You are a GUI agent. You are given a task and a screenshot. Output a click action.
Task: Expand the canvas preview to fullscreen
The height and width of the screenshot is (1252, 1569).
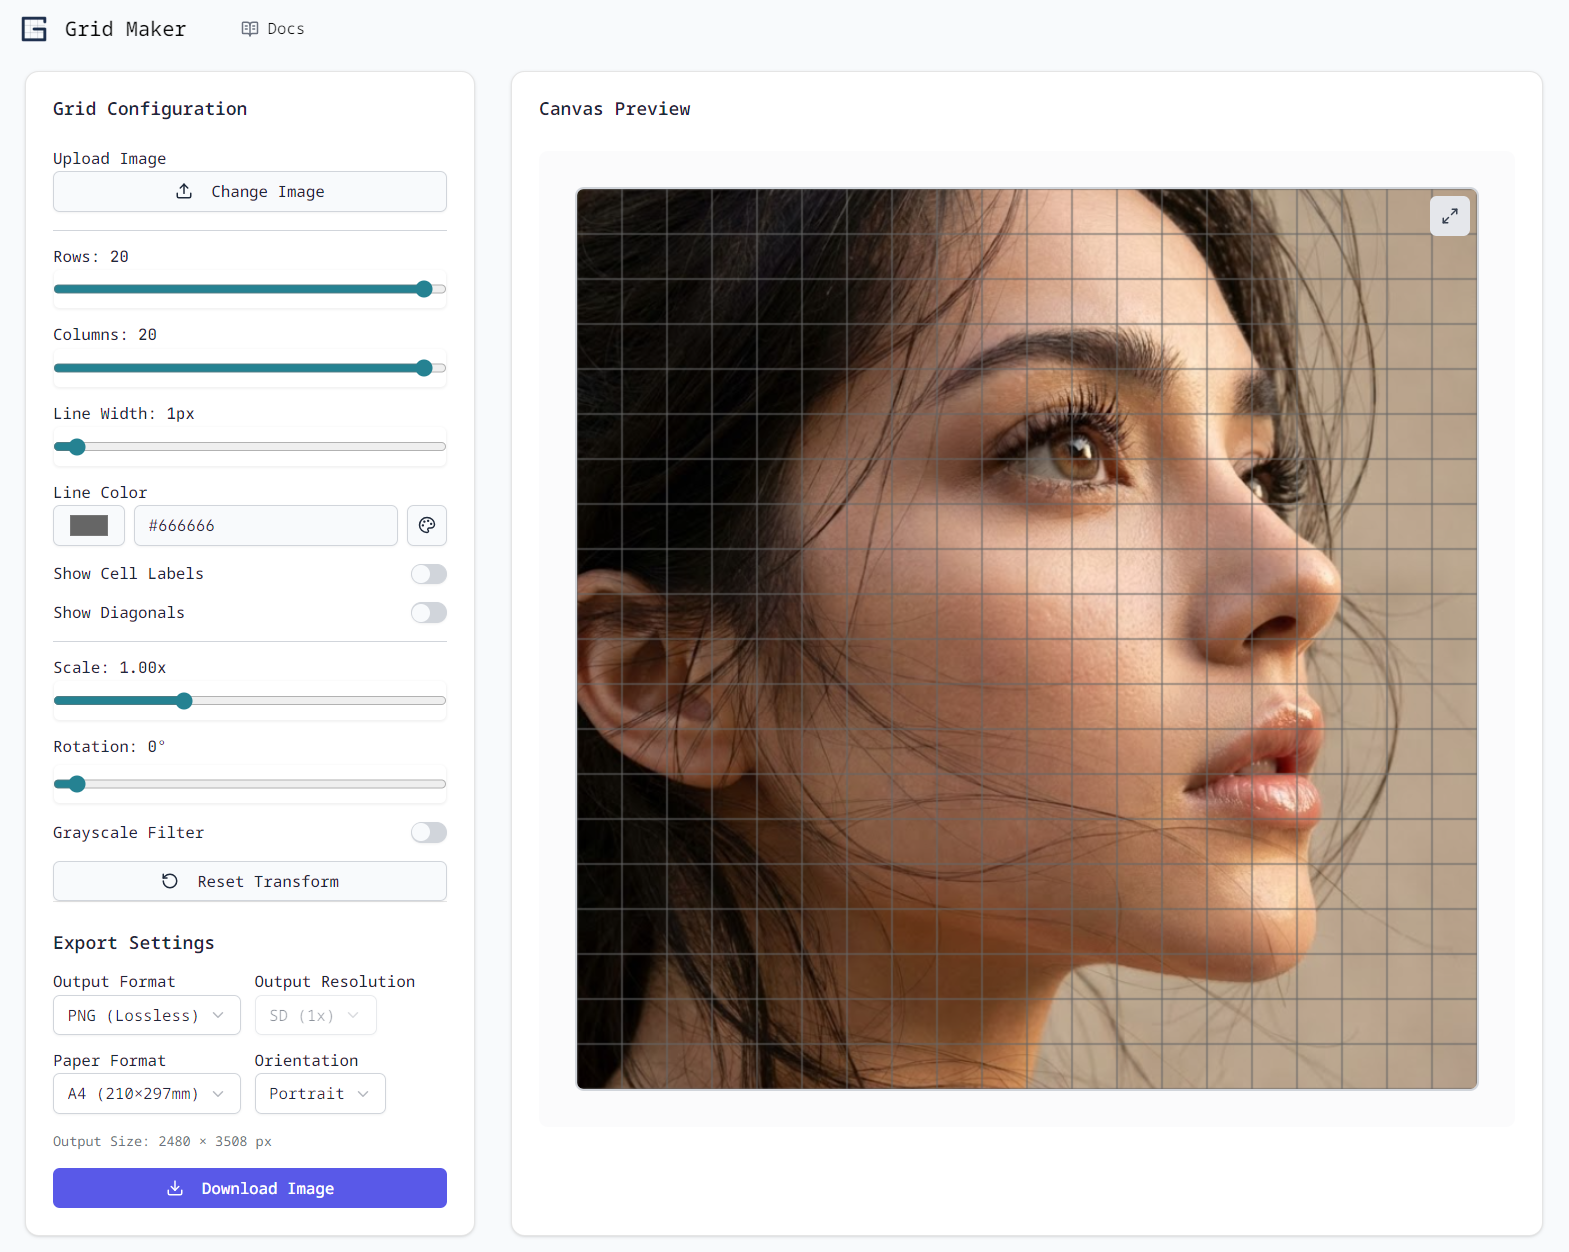pos(1449,216)
